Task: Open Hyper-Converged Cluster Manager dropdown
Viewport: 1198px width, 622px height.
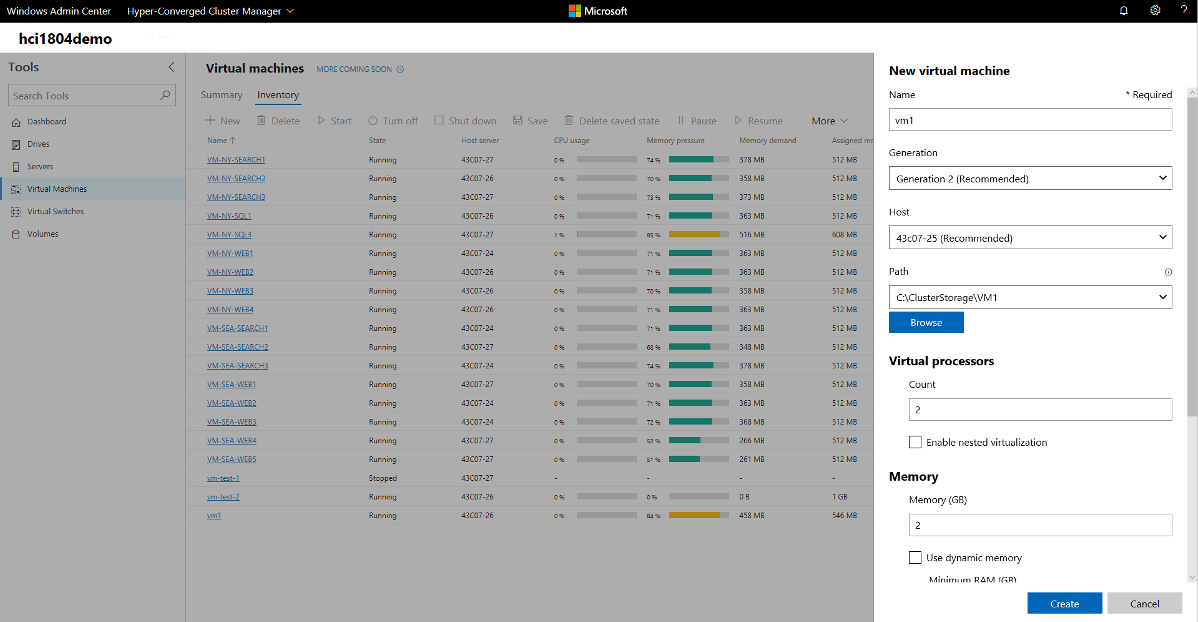Action: click(211, 11)
